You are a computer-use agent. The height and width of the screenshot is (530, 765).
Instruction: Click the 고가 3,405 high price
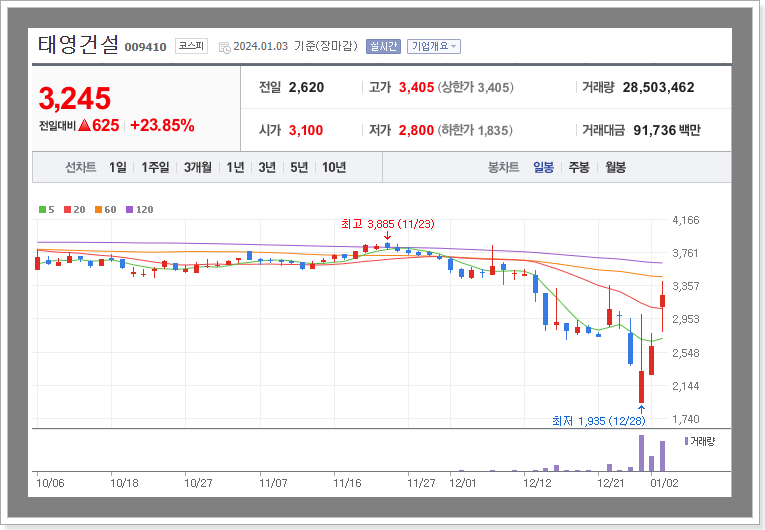[402, 87]
